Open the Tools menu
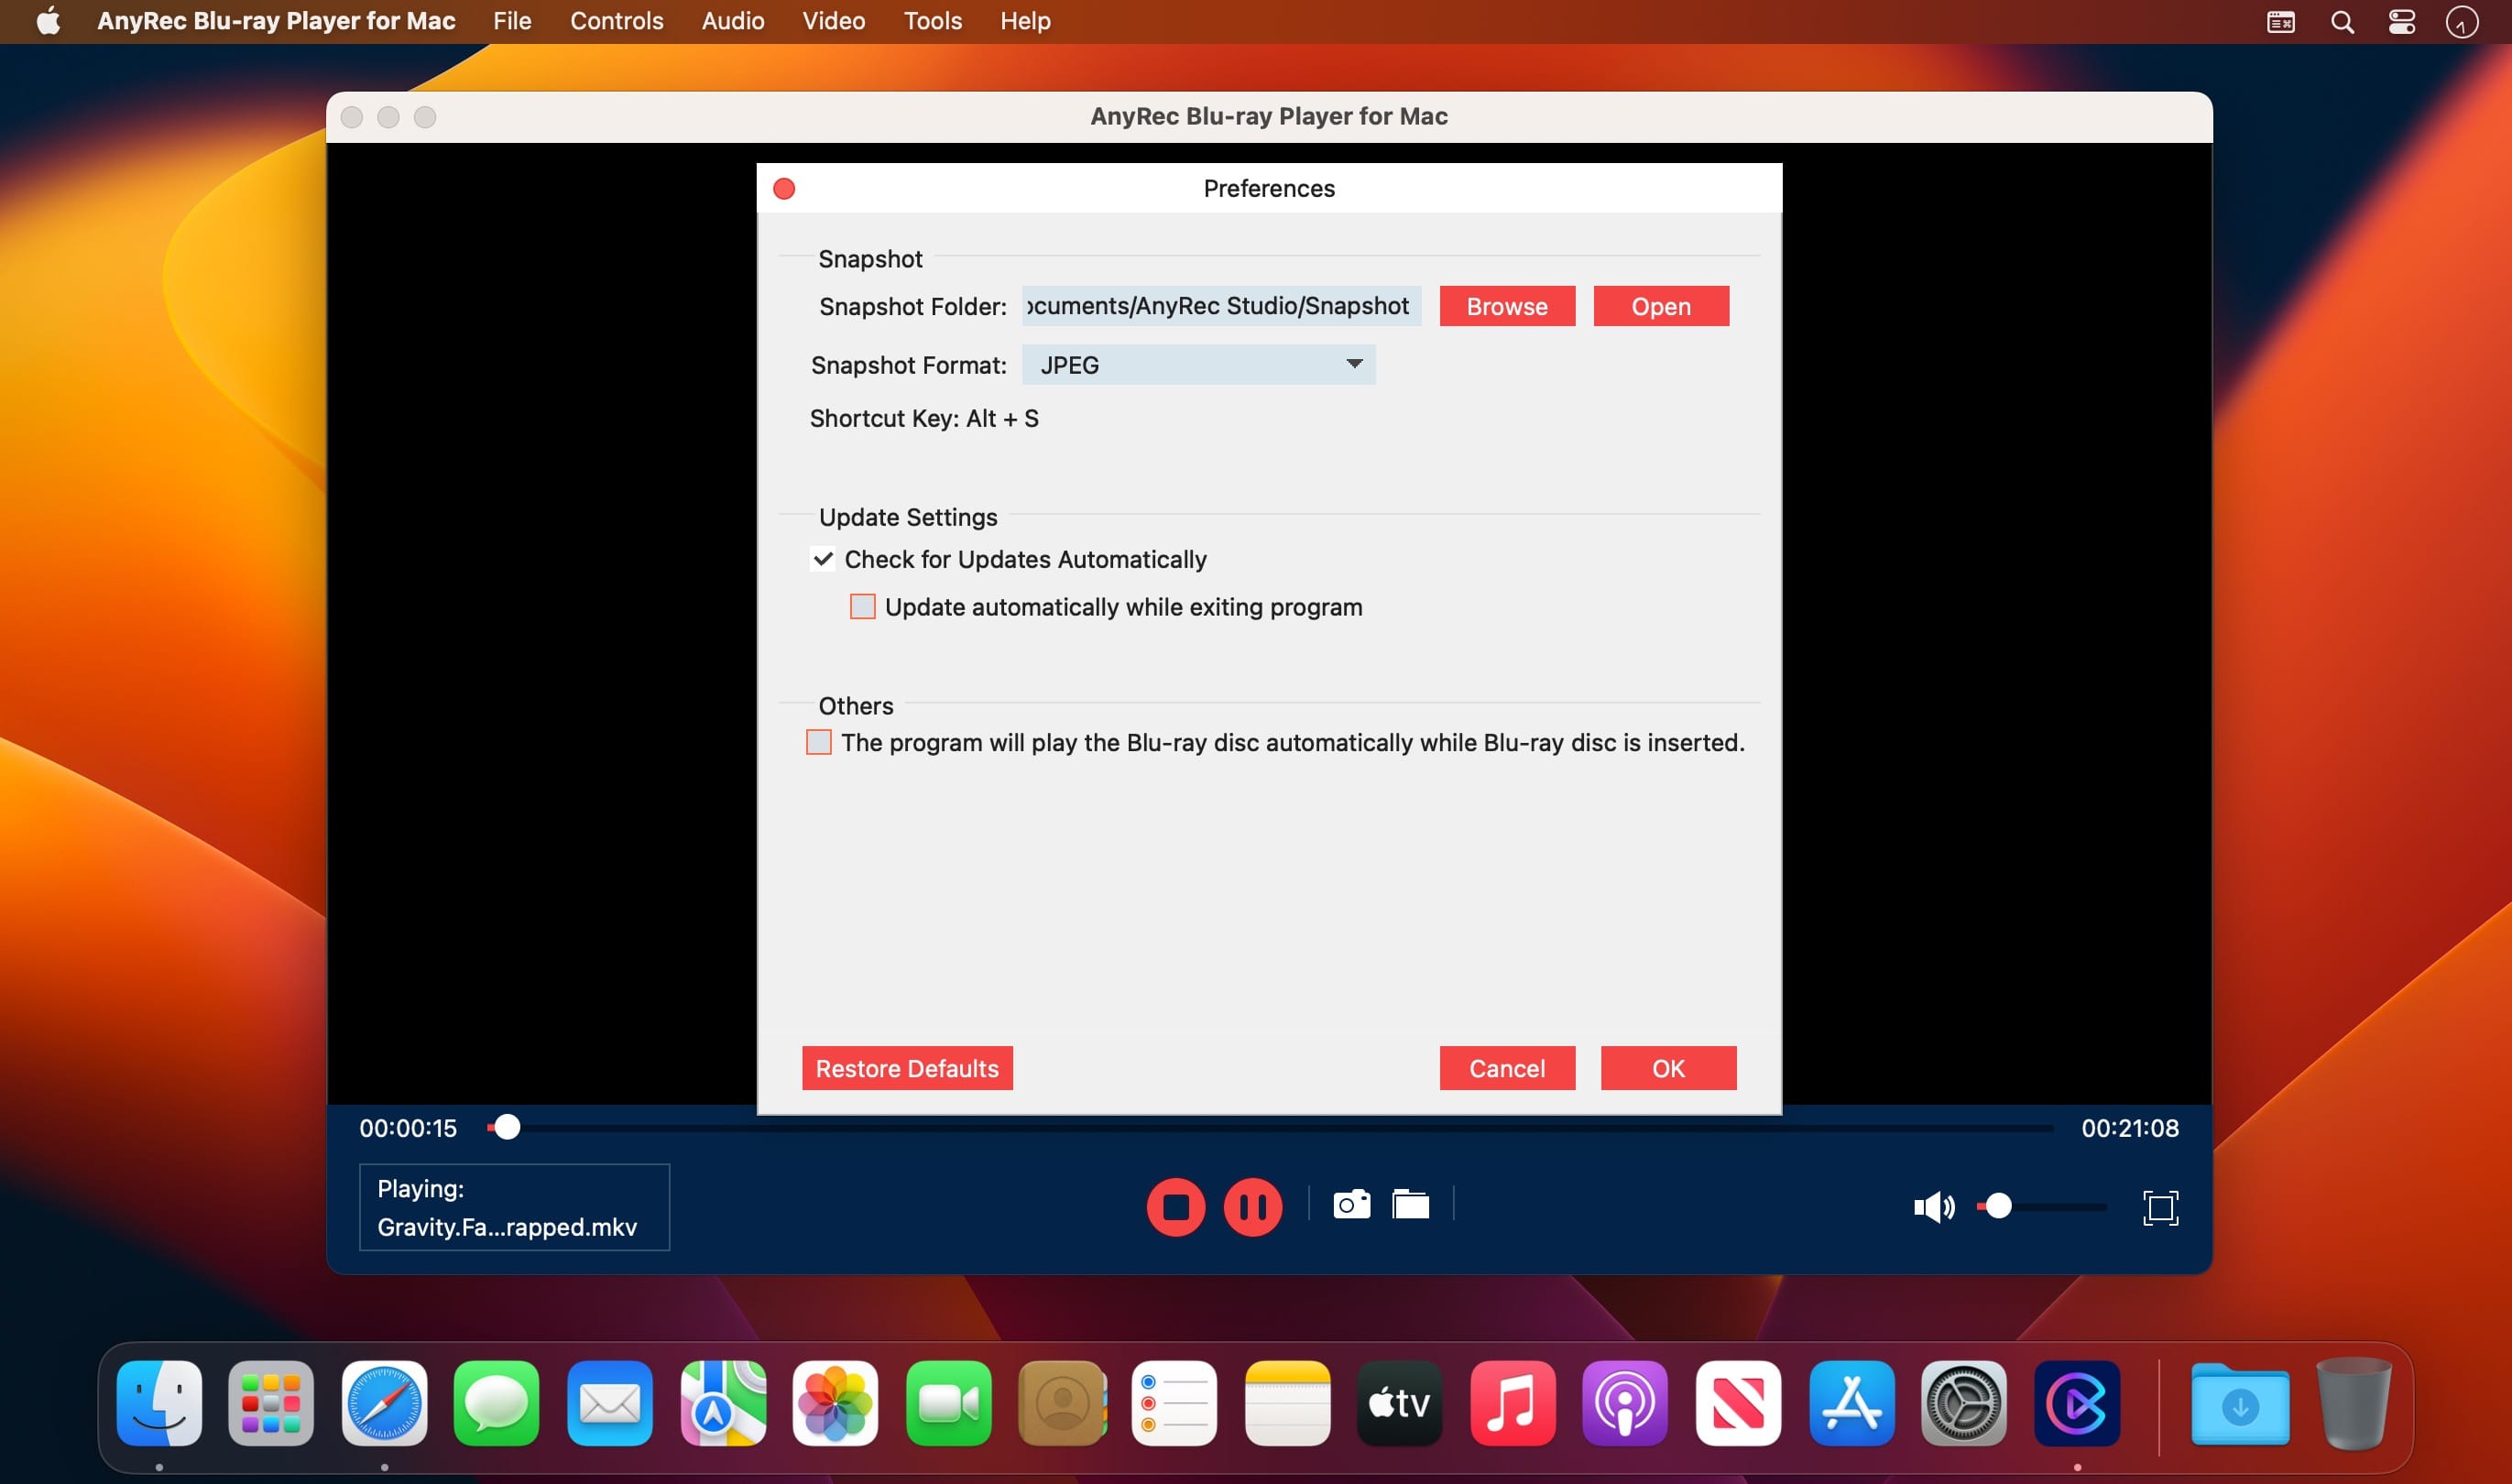Image resolution: width=2512 pixels, height=1484 pixels. click(x=932, y=21)
